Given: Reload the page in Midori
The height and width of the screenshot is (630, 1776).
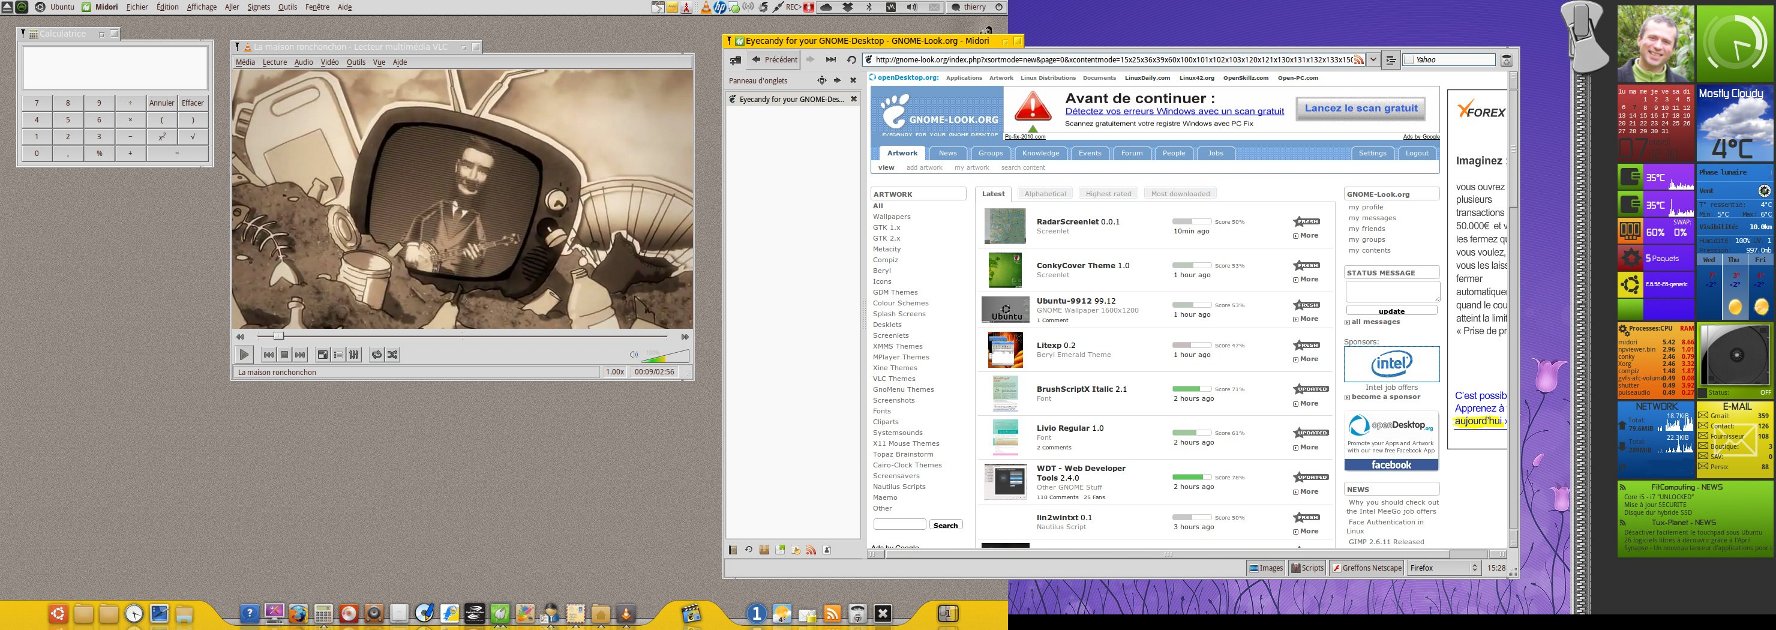Looking at the screenshot, I should coord(851,60).
